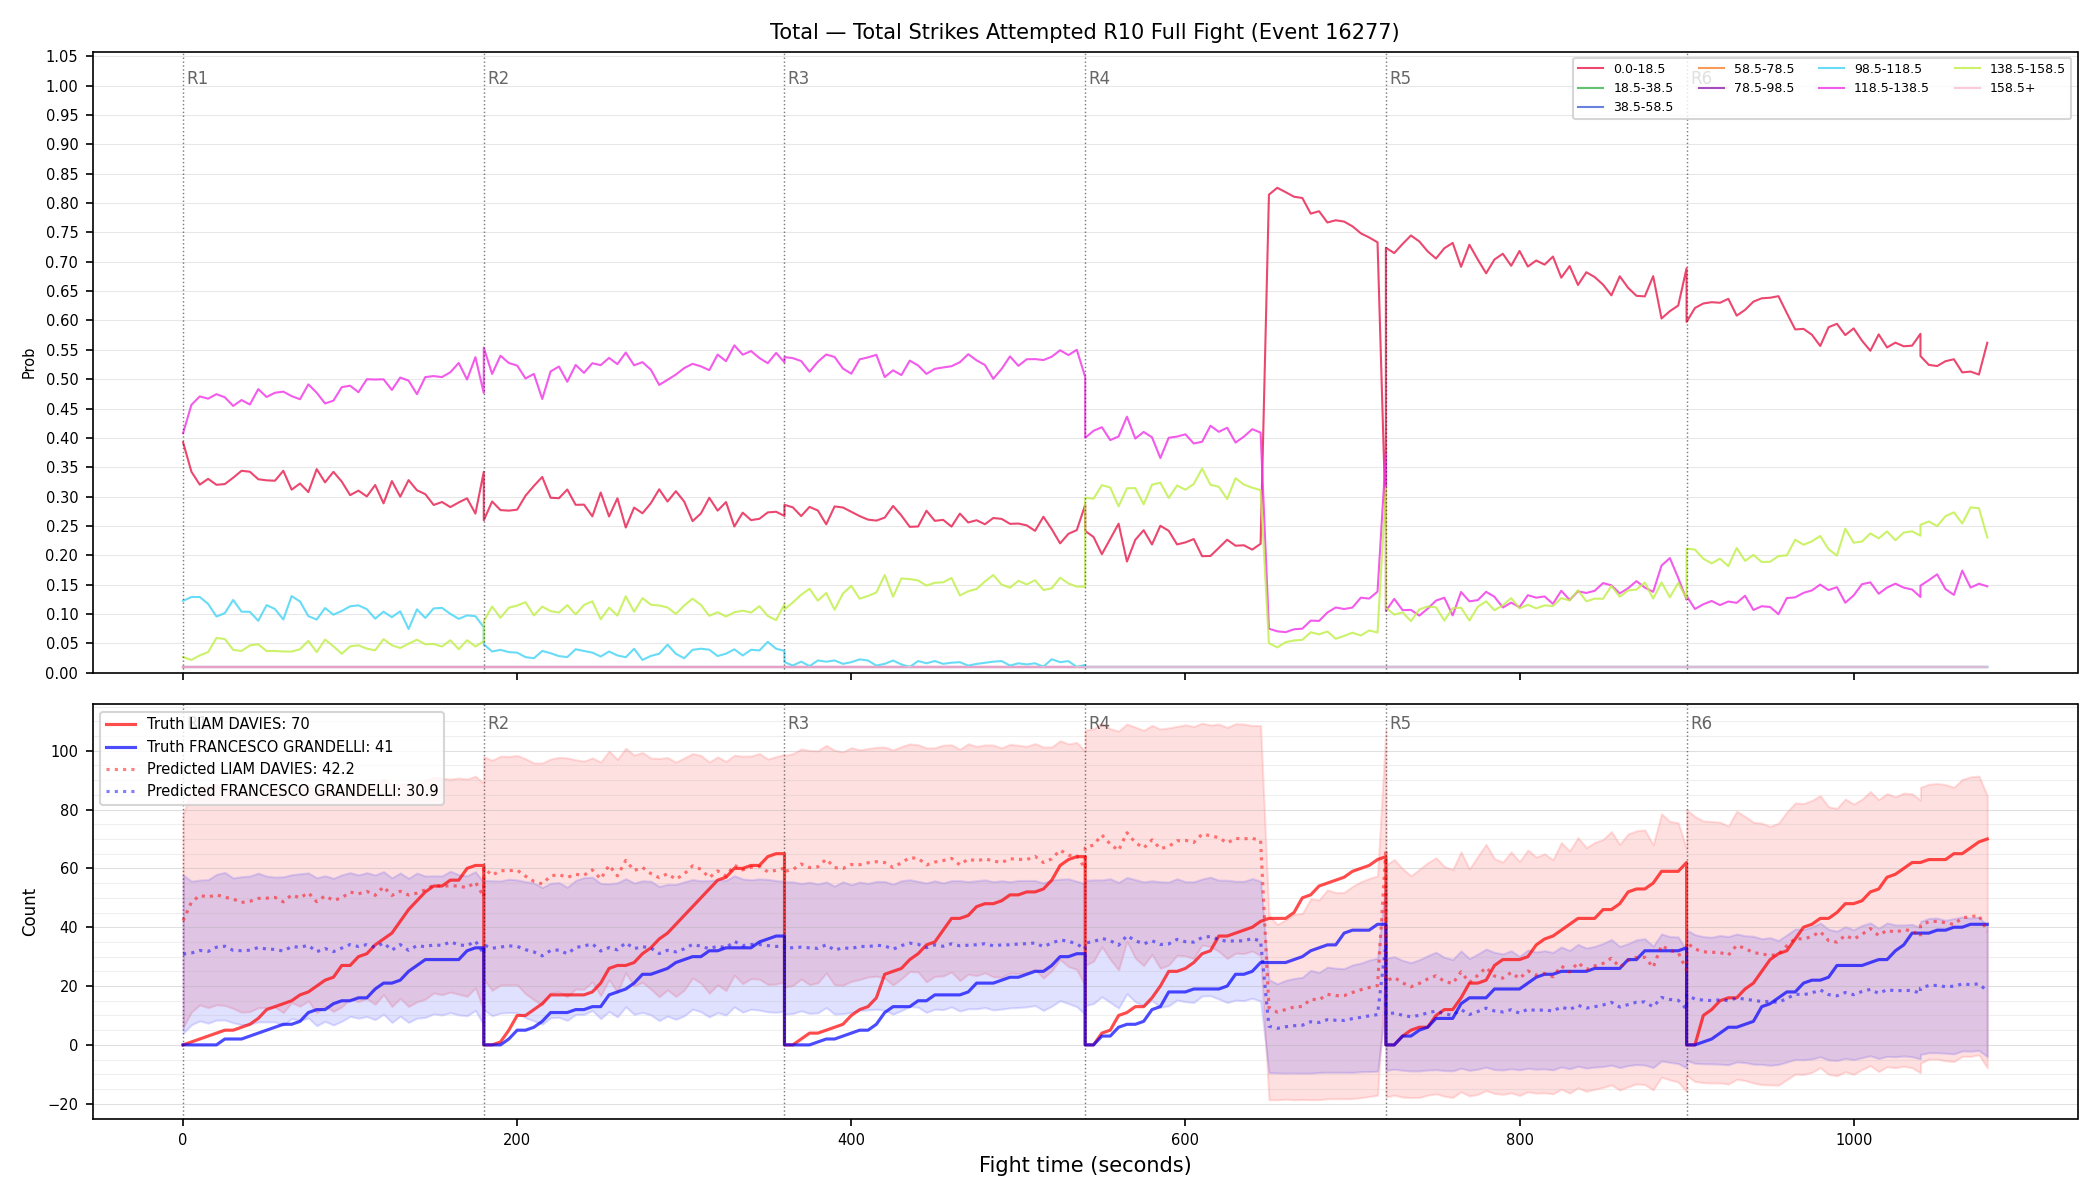Click the 0.00 tick on Prob axis
2100x1200 pixels.
click(62, 673)
